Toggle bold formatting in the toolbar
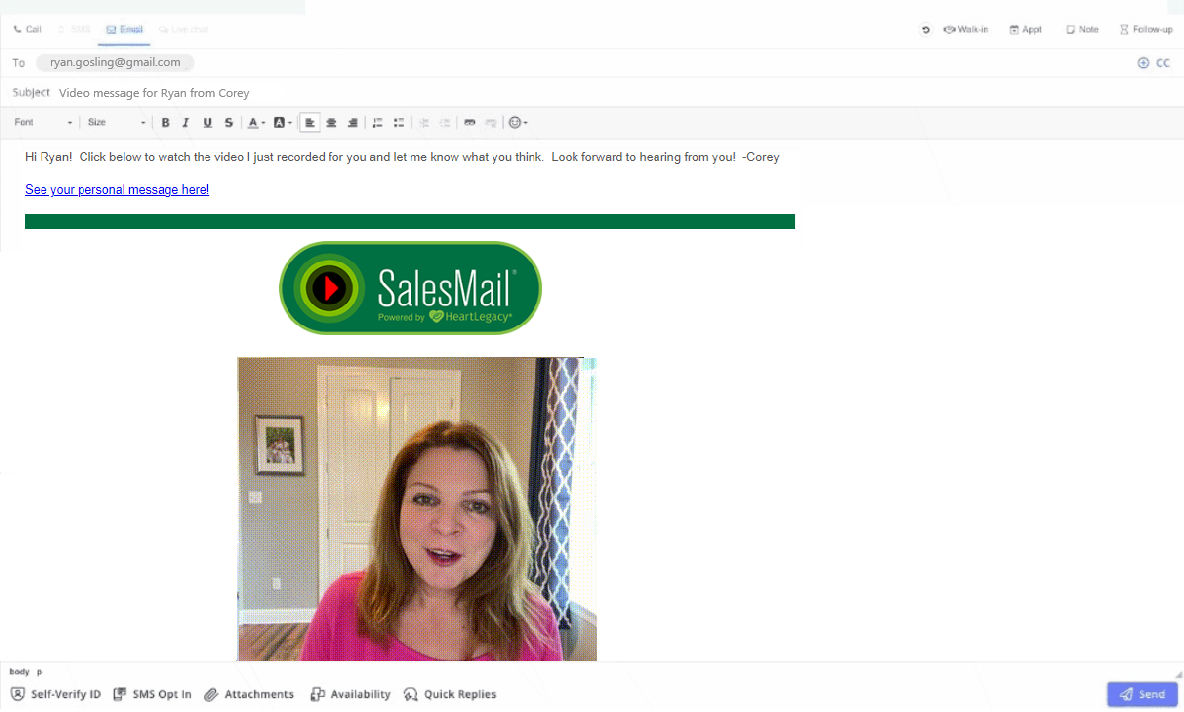The width and height of the screenshot is (1184, 712). coord(166,123)
